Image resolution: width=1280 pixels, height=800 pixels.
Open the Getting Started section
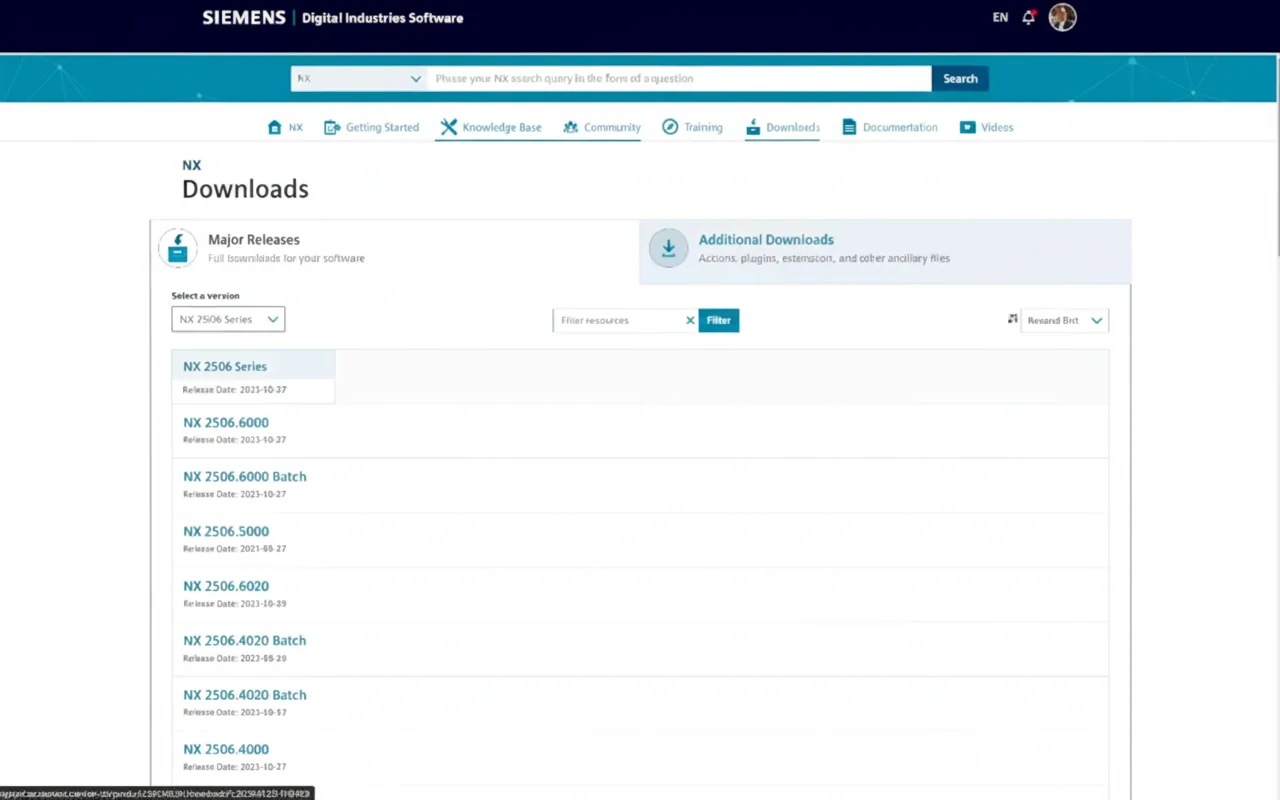click(x=371, y=127)
